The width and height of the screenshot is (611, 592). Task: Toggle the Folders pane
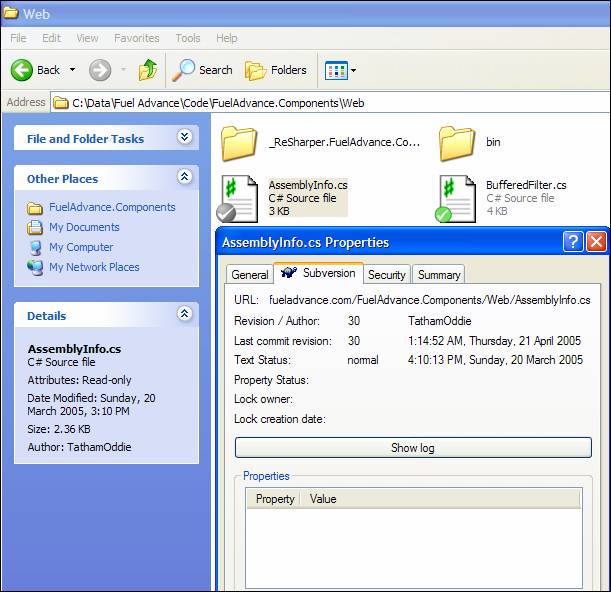point(275,70)
